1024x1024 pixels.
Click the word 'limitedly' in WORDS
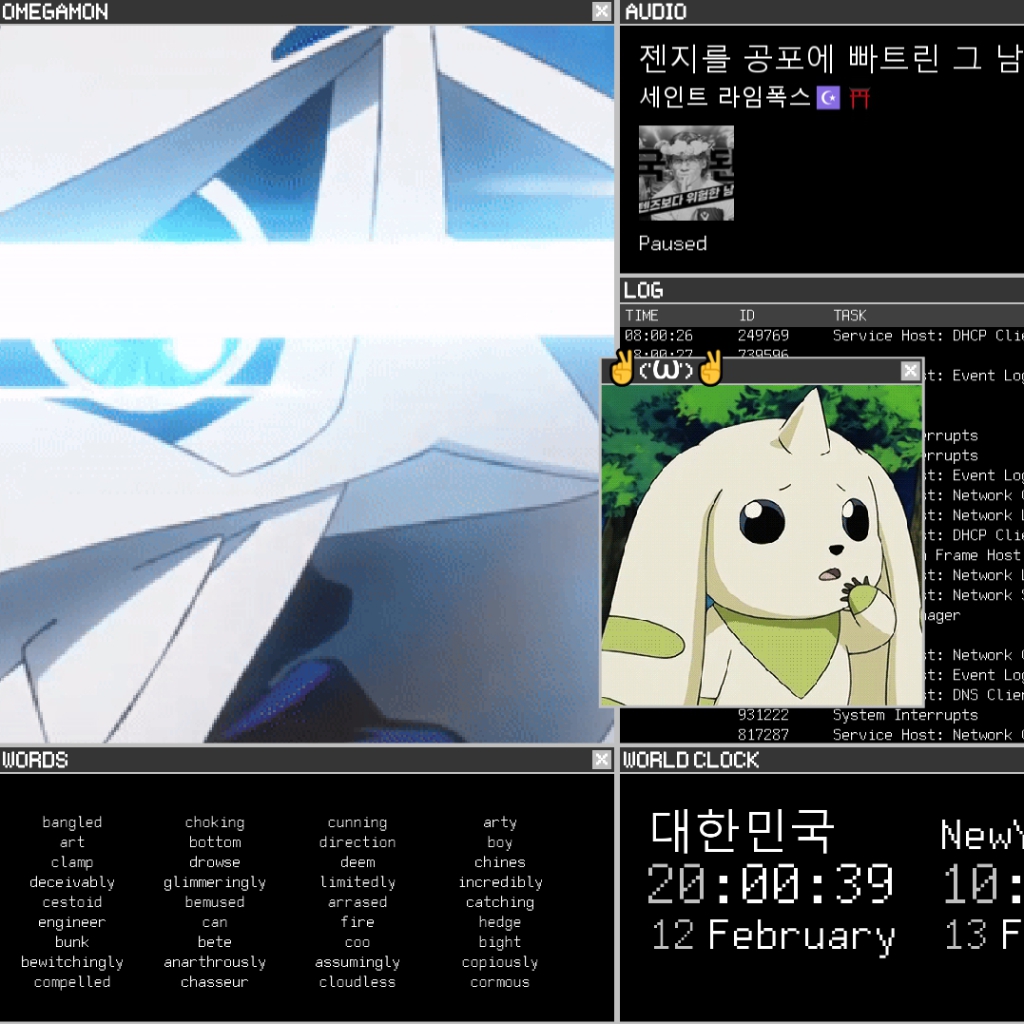click(x=357, y=882)
